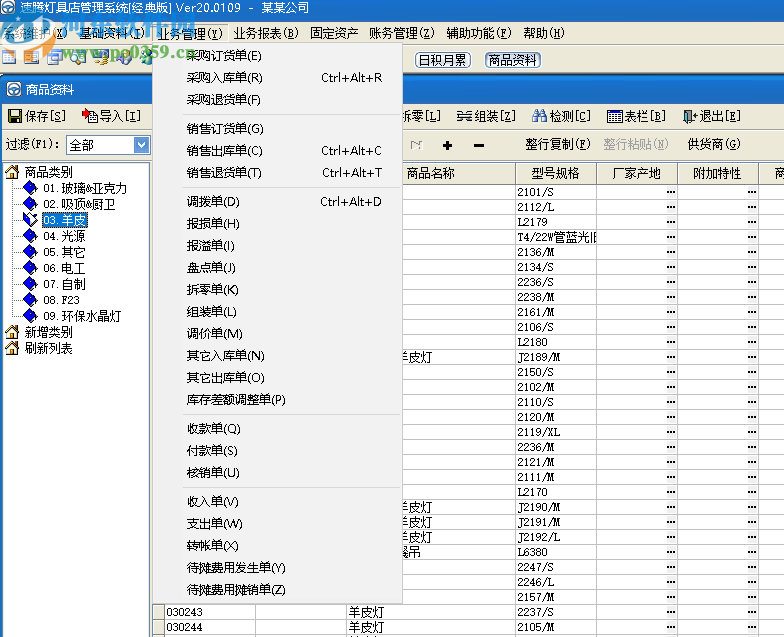Click the 供货商(G) button
The height and width of the screenshot is (637, 784).
[714, 144]
